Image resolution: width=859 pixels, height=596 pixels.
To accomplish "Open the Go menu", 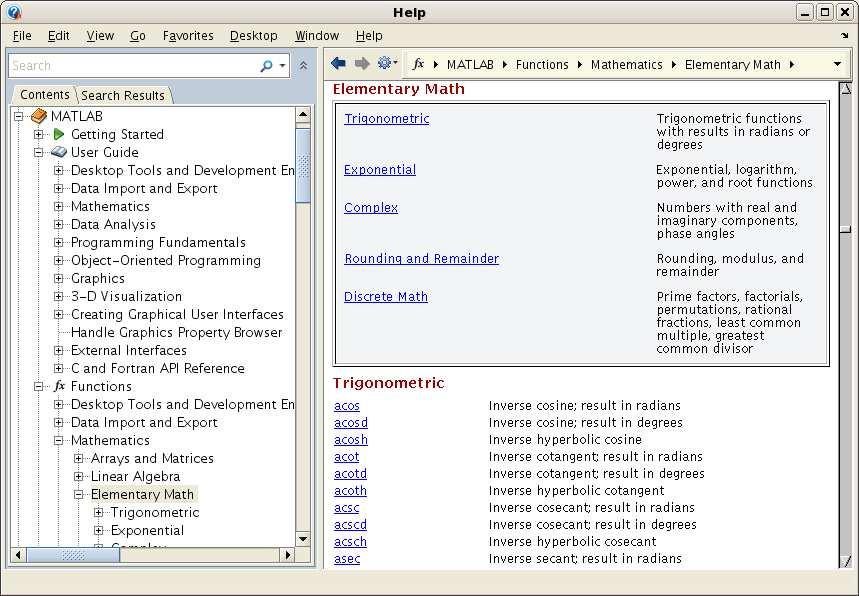I will coord(138,36).
